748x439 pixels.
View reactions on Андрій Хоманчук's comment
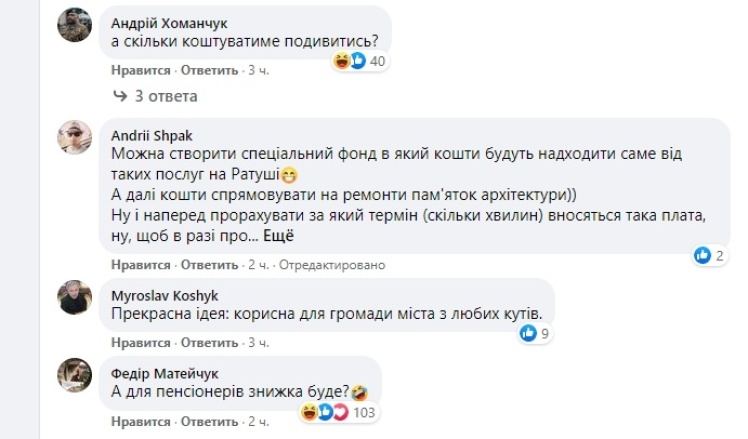pyautogui.click(x=360, y=62)
